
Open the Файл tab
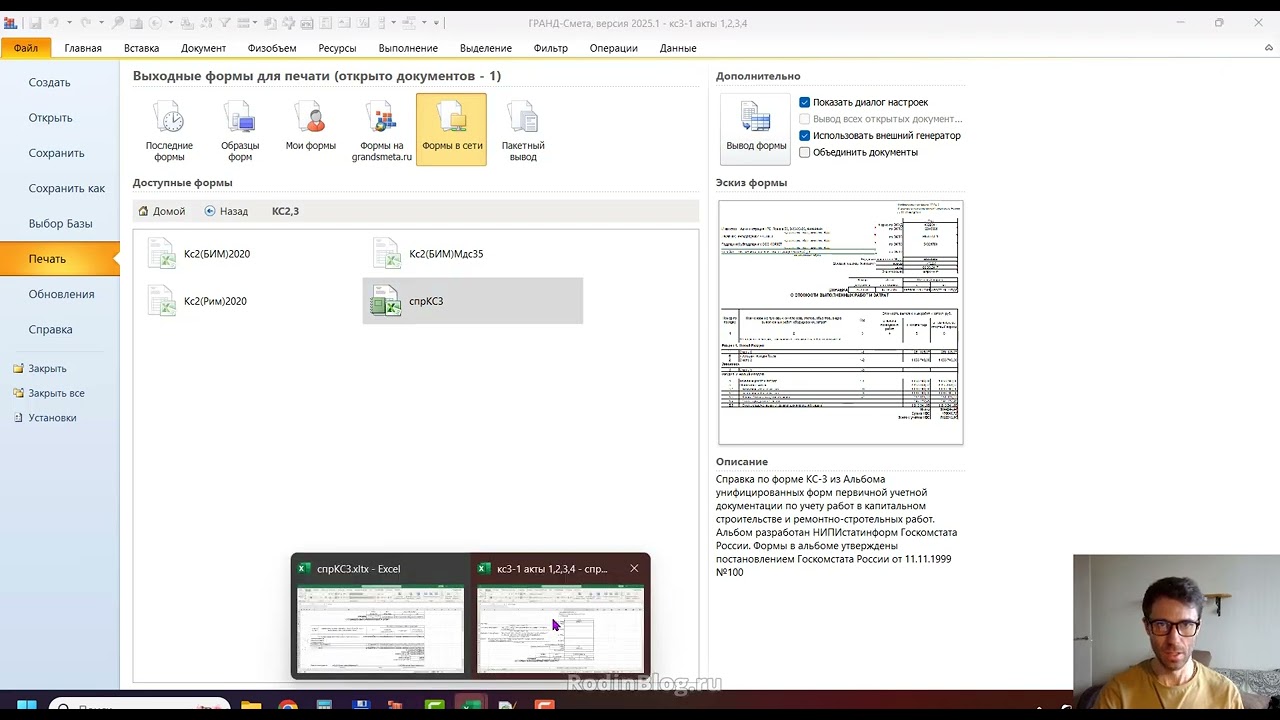click(x=26, y=48)
